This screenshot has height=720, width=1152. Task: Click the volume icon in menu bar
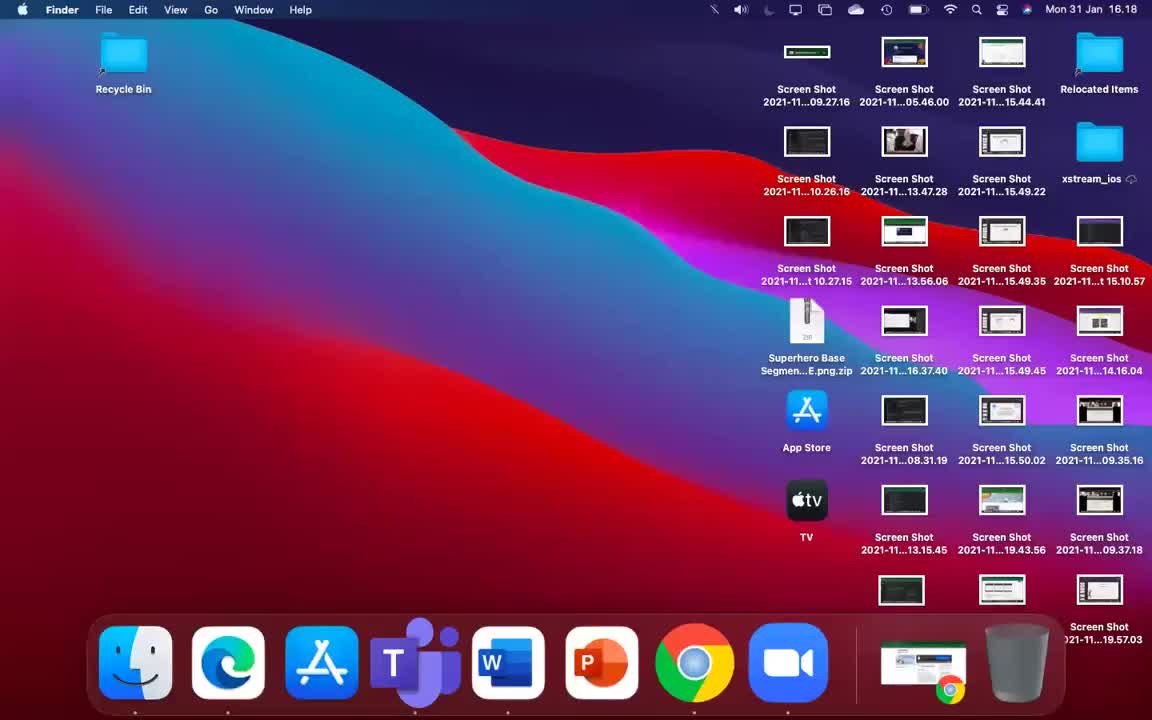click(x=741, y=10)
